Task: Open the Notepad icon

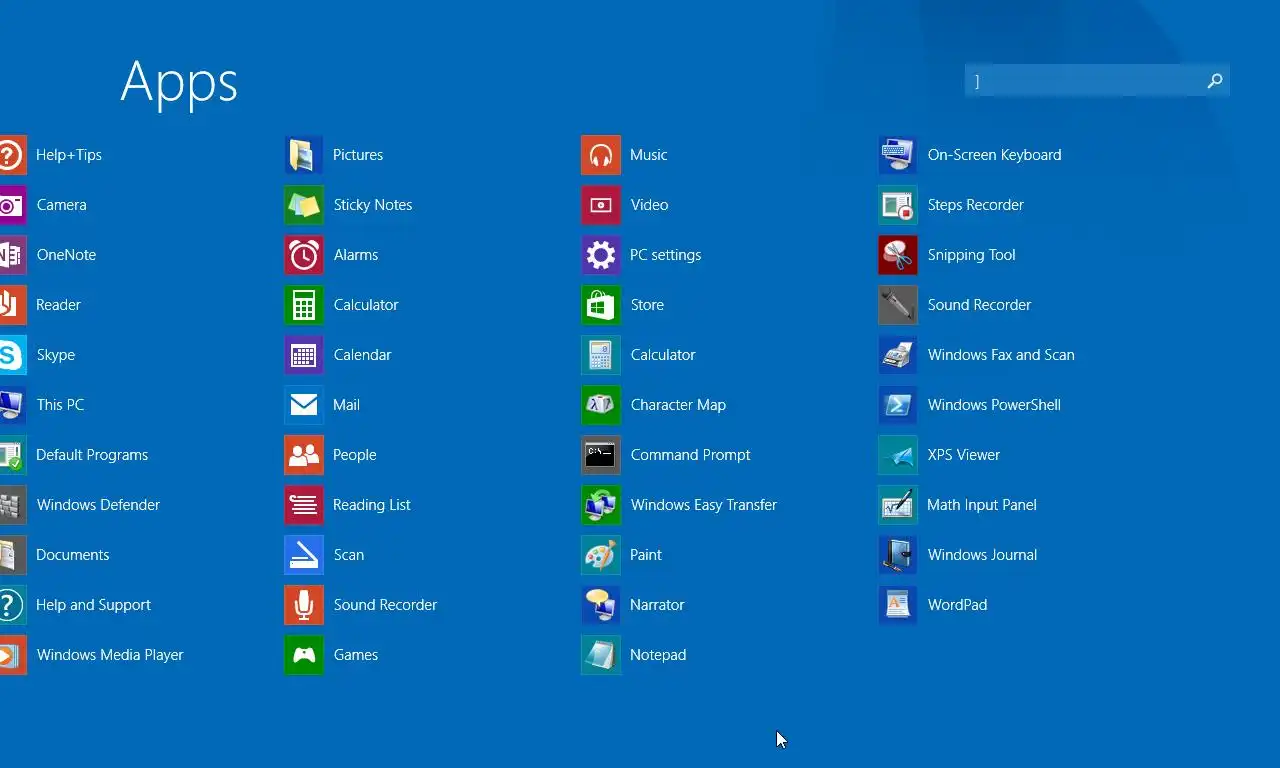Action: [x=601, y=655]
